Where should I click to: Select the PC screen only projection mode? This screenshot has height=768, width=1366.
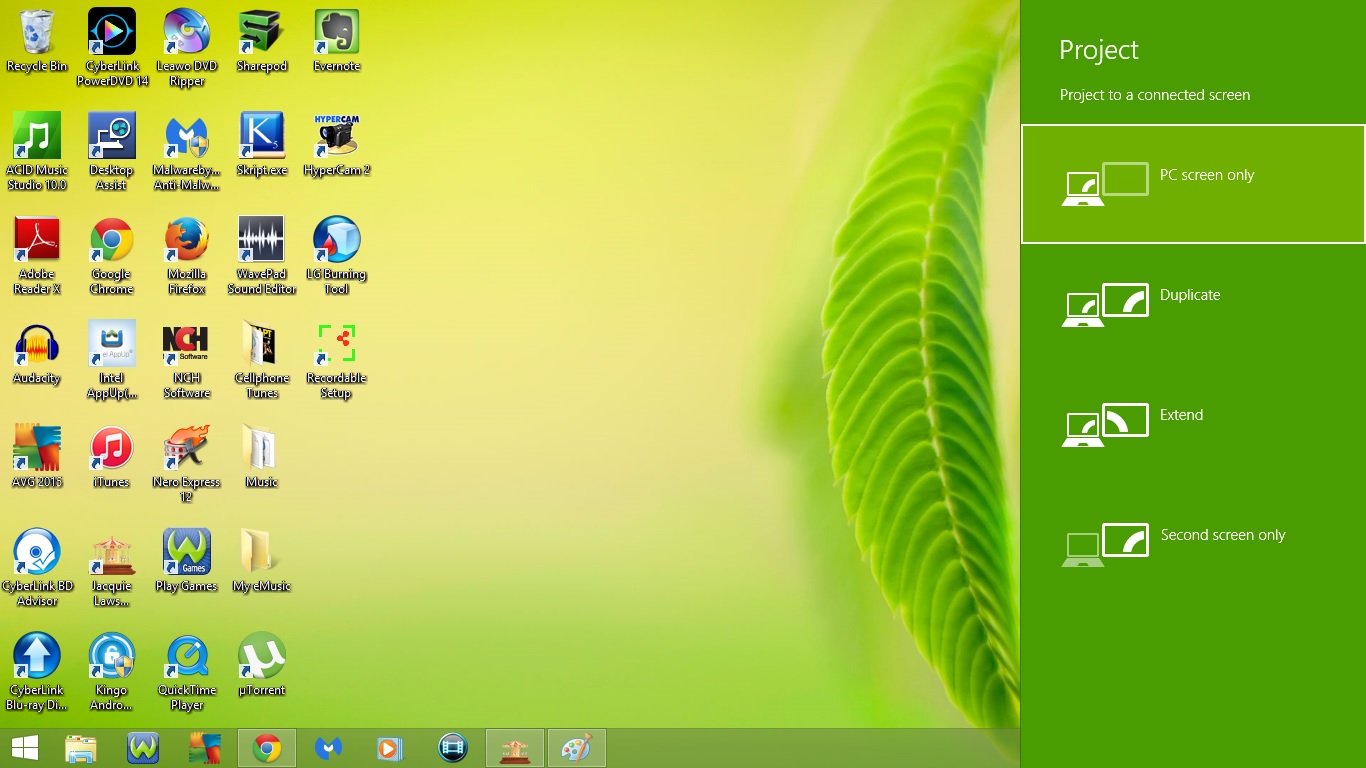(1193, 184)
